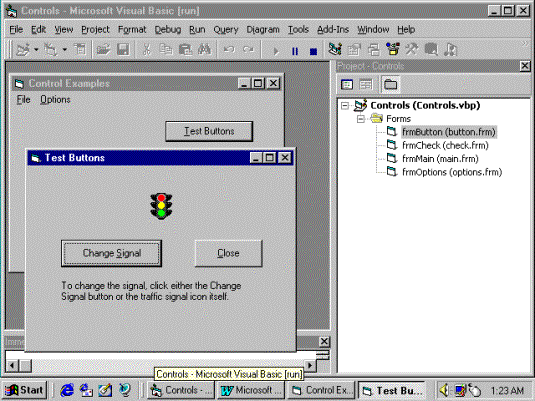Viewport: 535px width, 401px height.
Task: Open the Query menu
Action: [x=226, y=30]
